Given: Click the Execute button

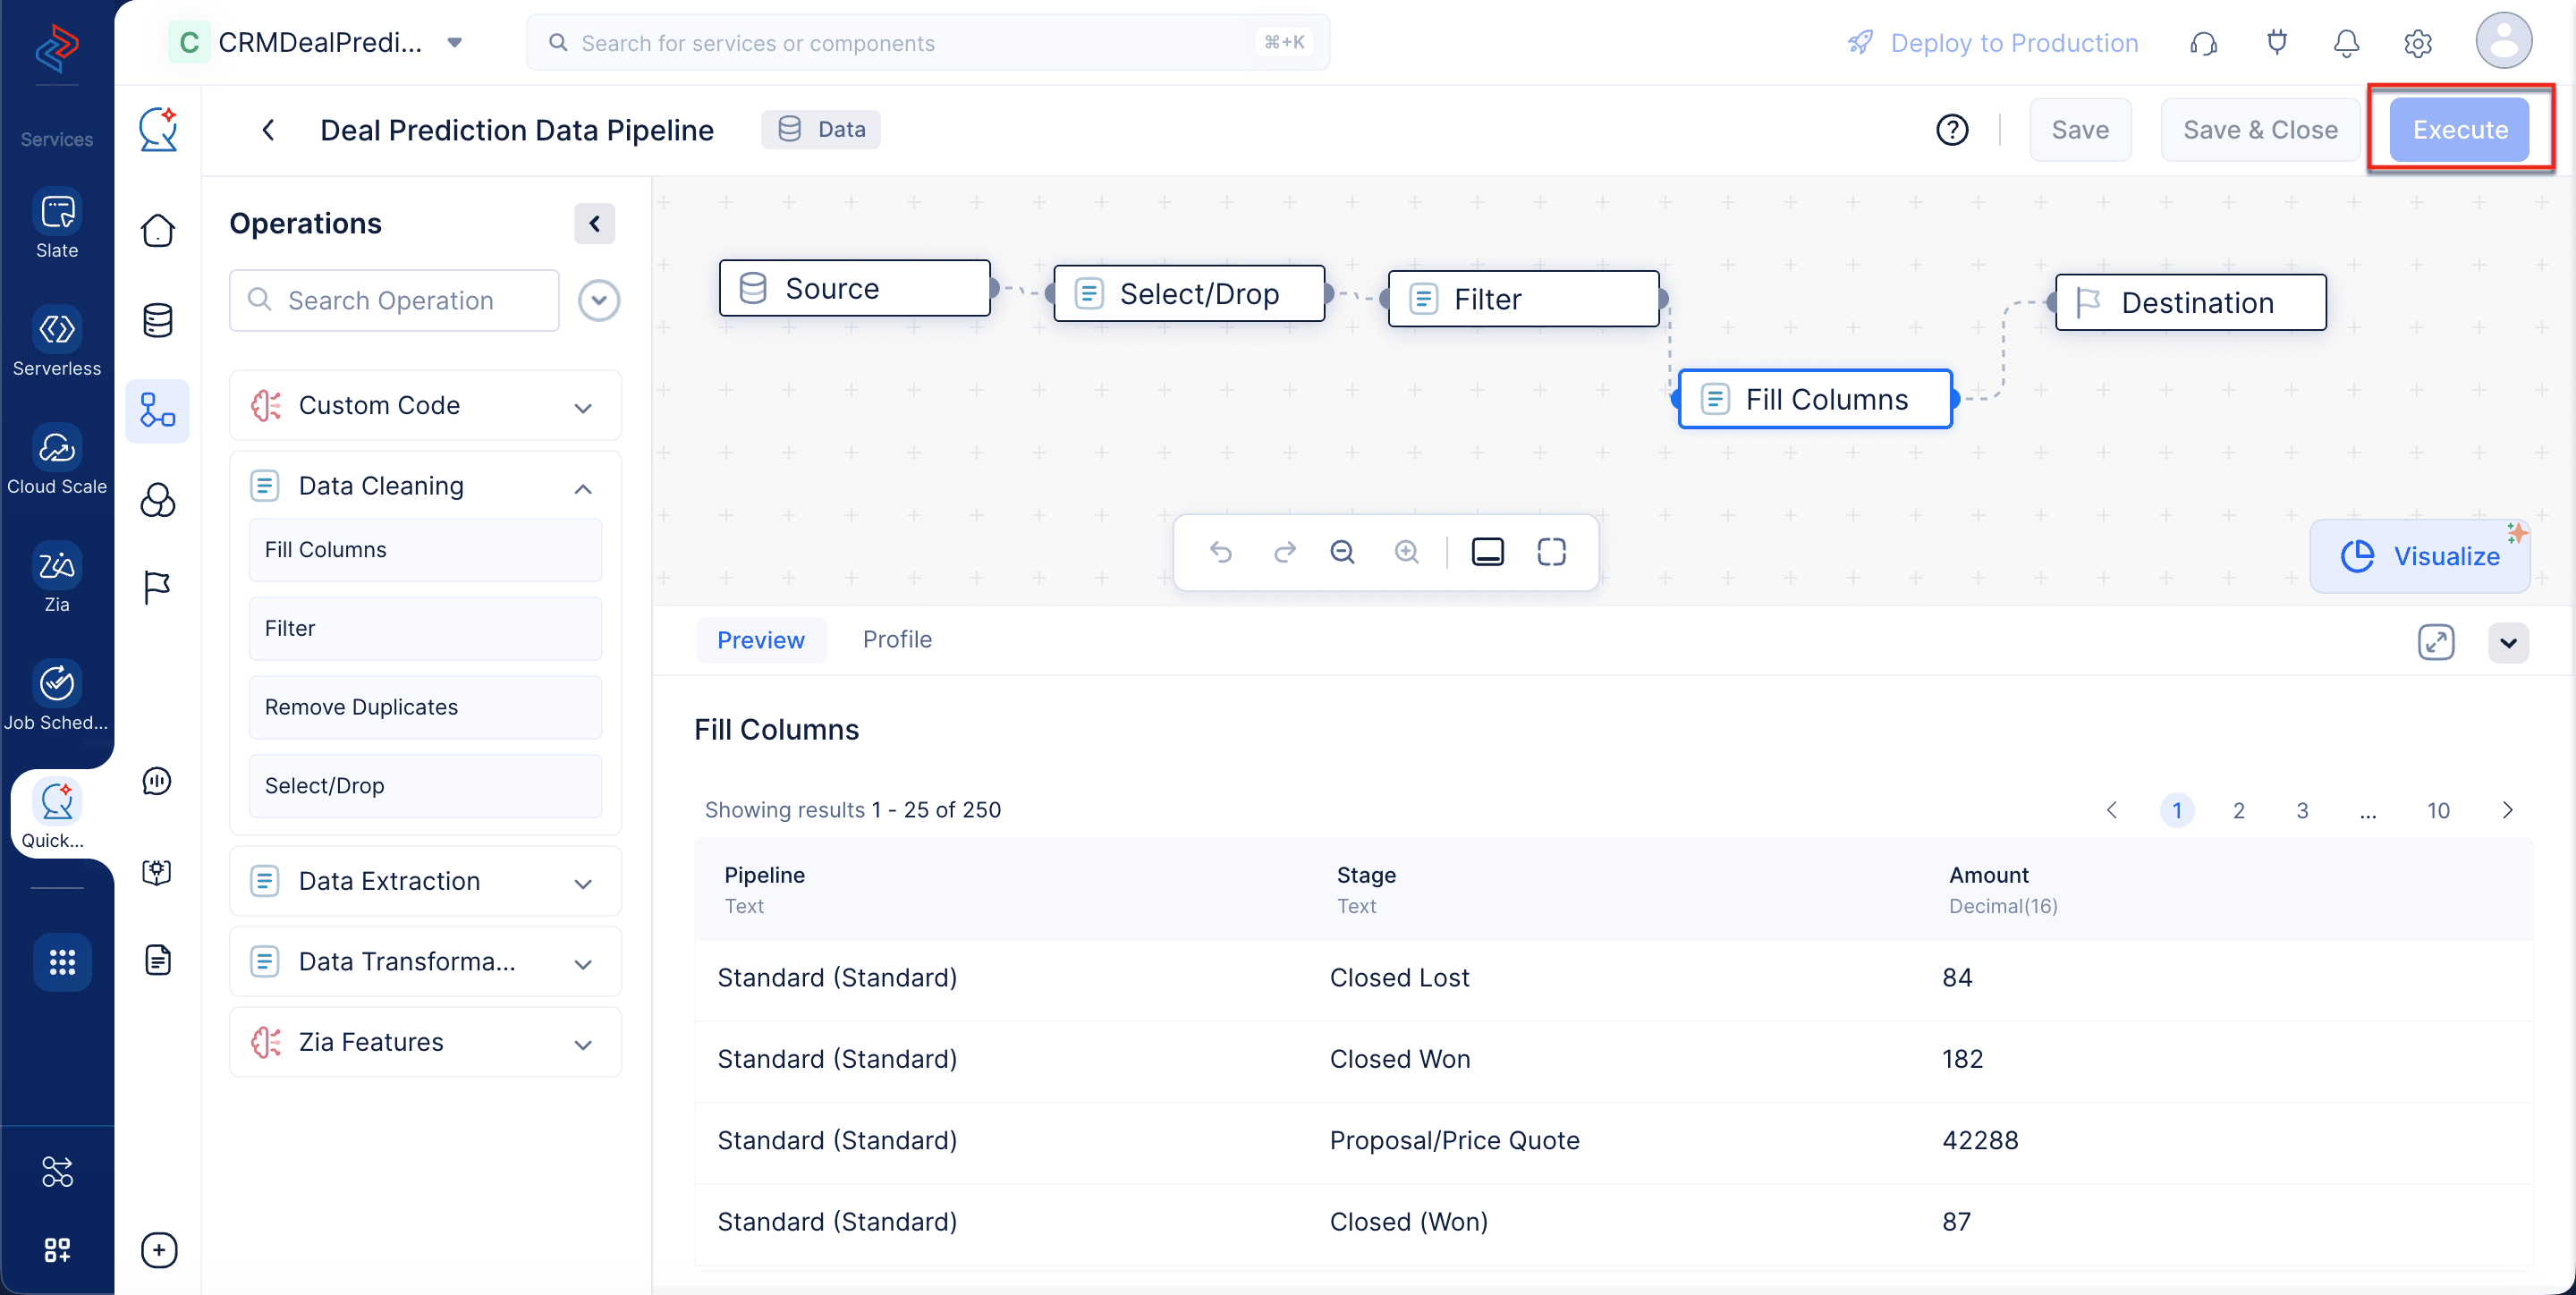Looking at the screenshot, I should click(x=2459, y=130).
